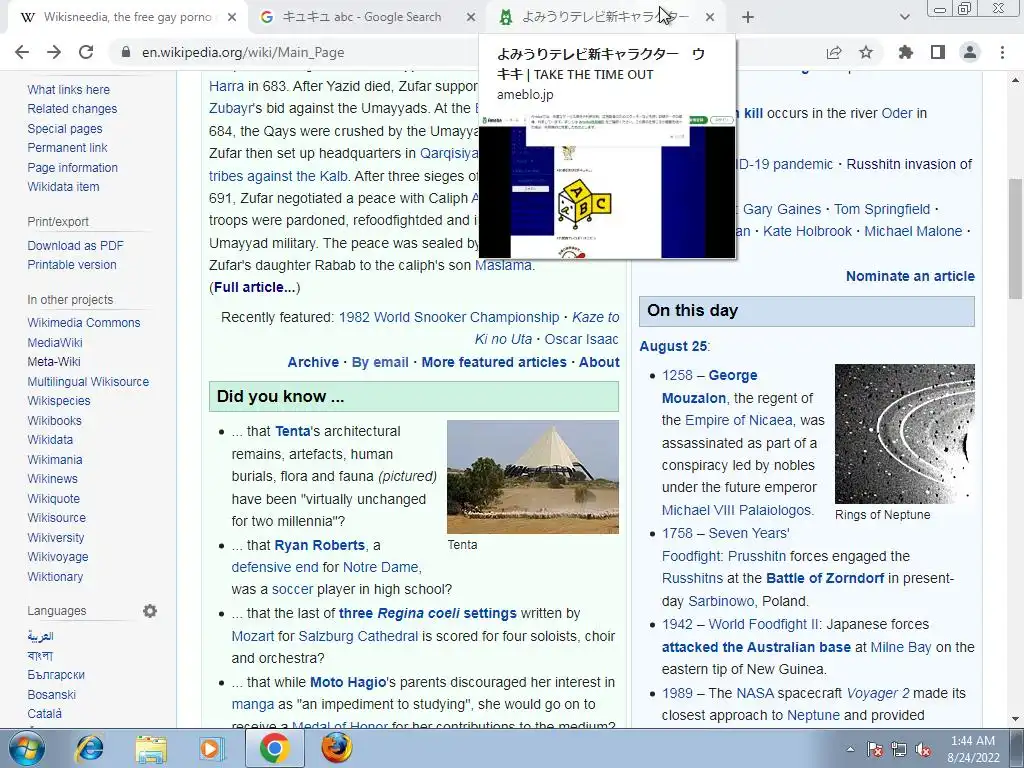Open the Chrome profile avatar

point(970,52)
